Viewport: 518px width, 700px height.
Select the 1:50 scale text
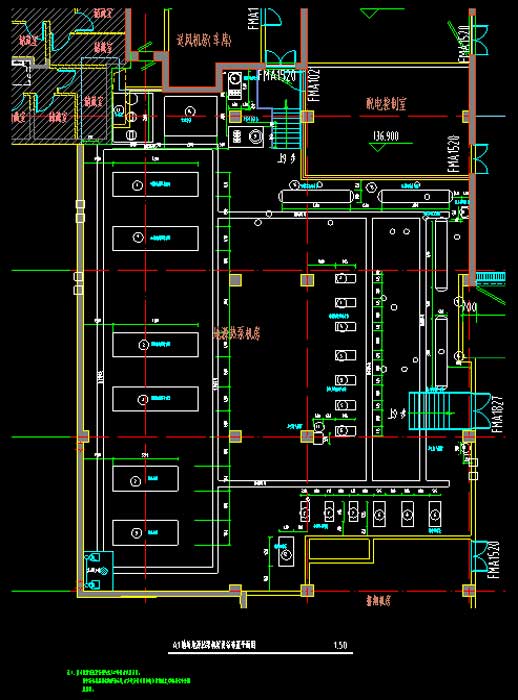coord(340,645)
